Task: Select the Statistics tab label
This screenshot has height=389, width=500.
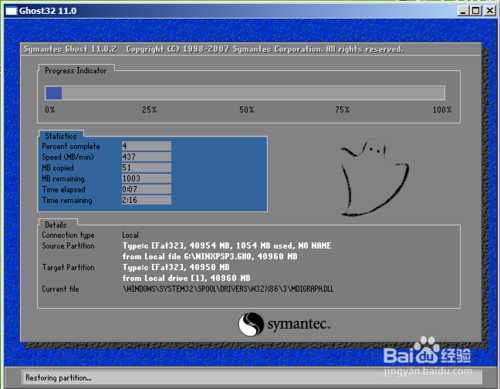Action: (x=61, y=136)
